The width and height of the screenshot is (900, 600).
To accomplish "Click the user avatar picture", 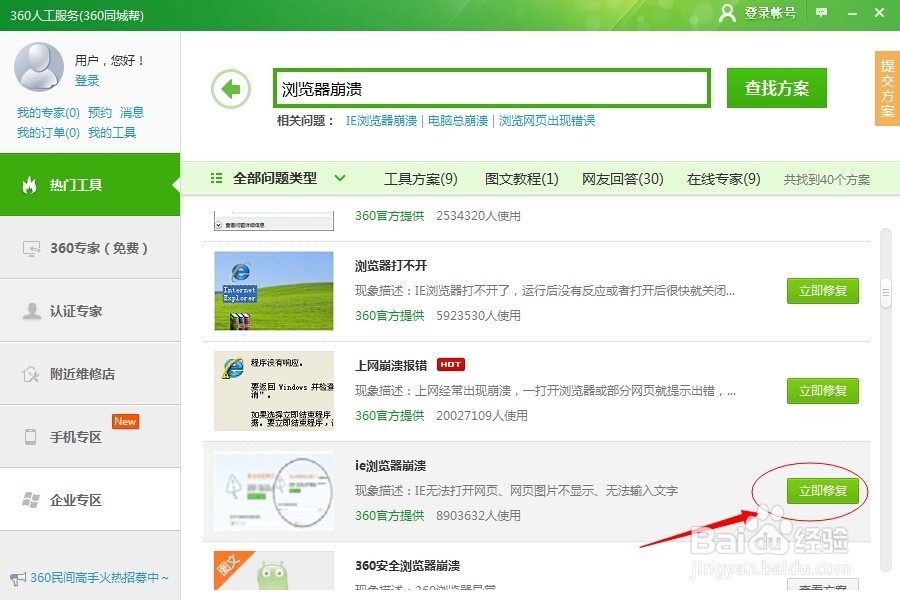I will coord(38,67).
